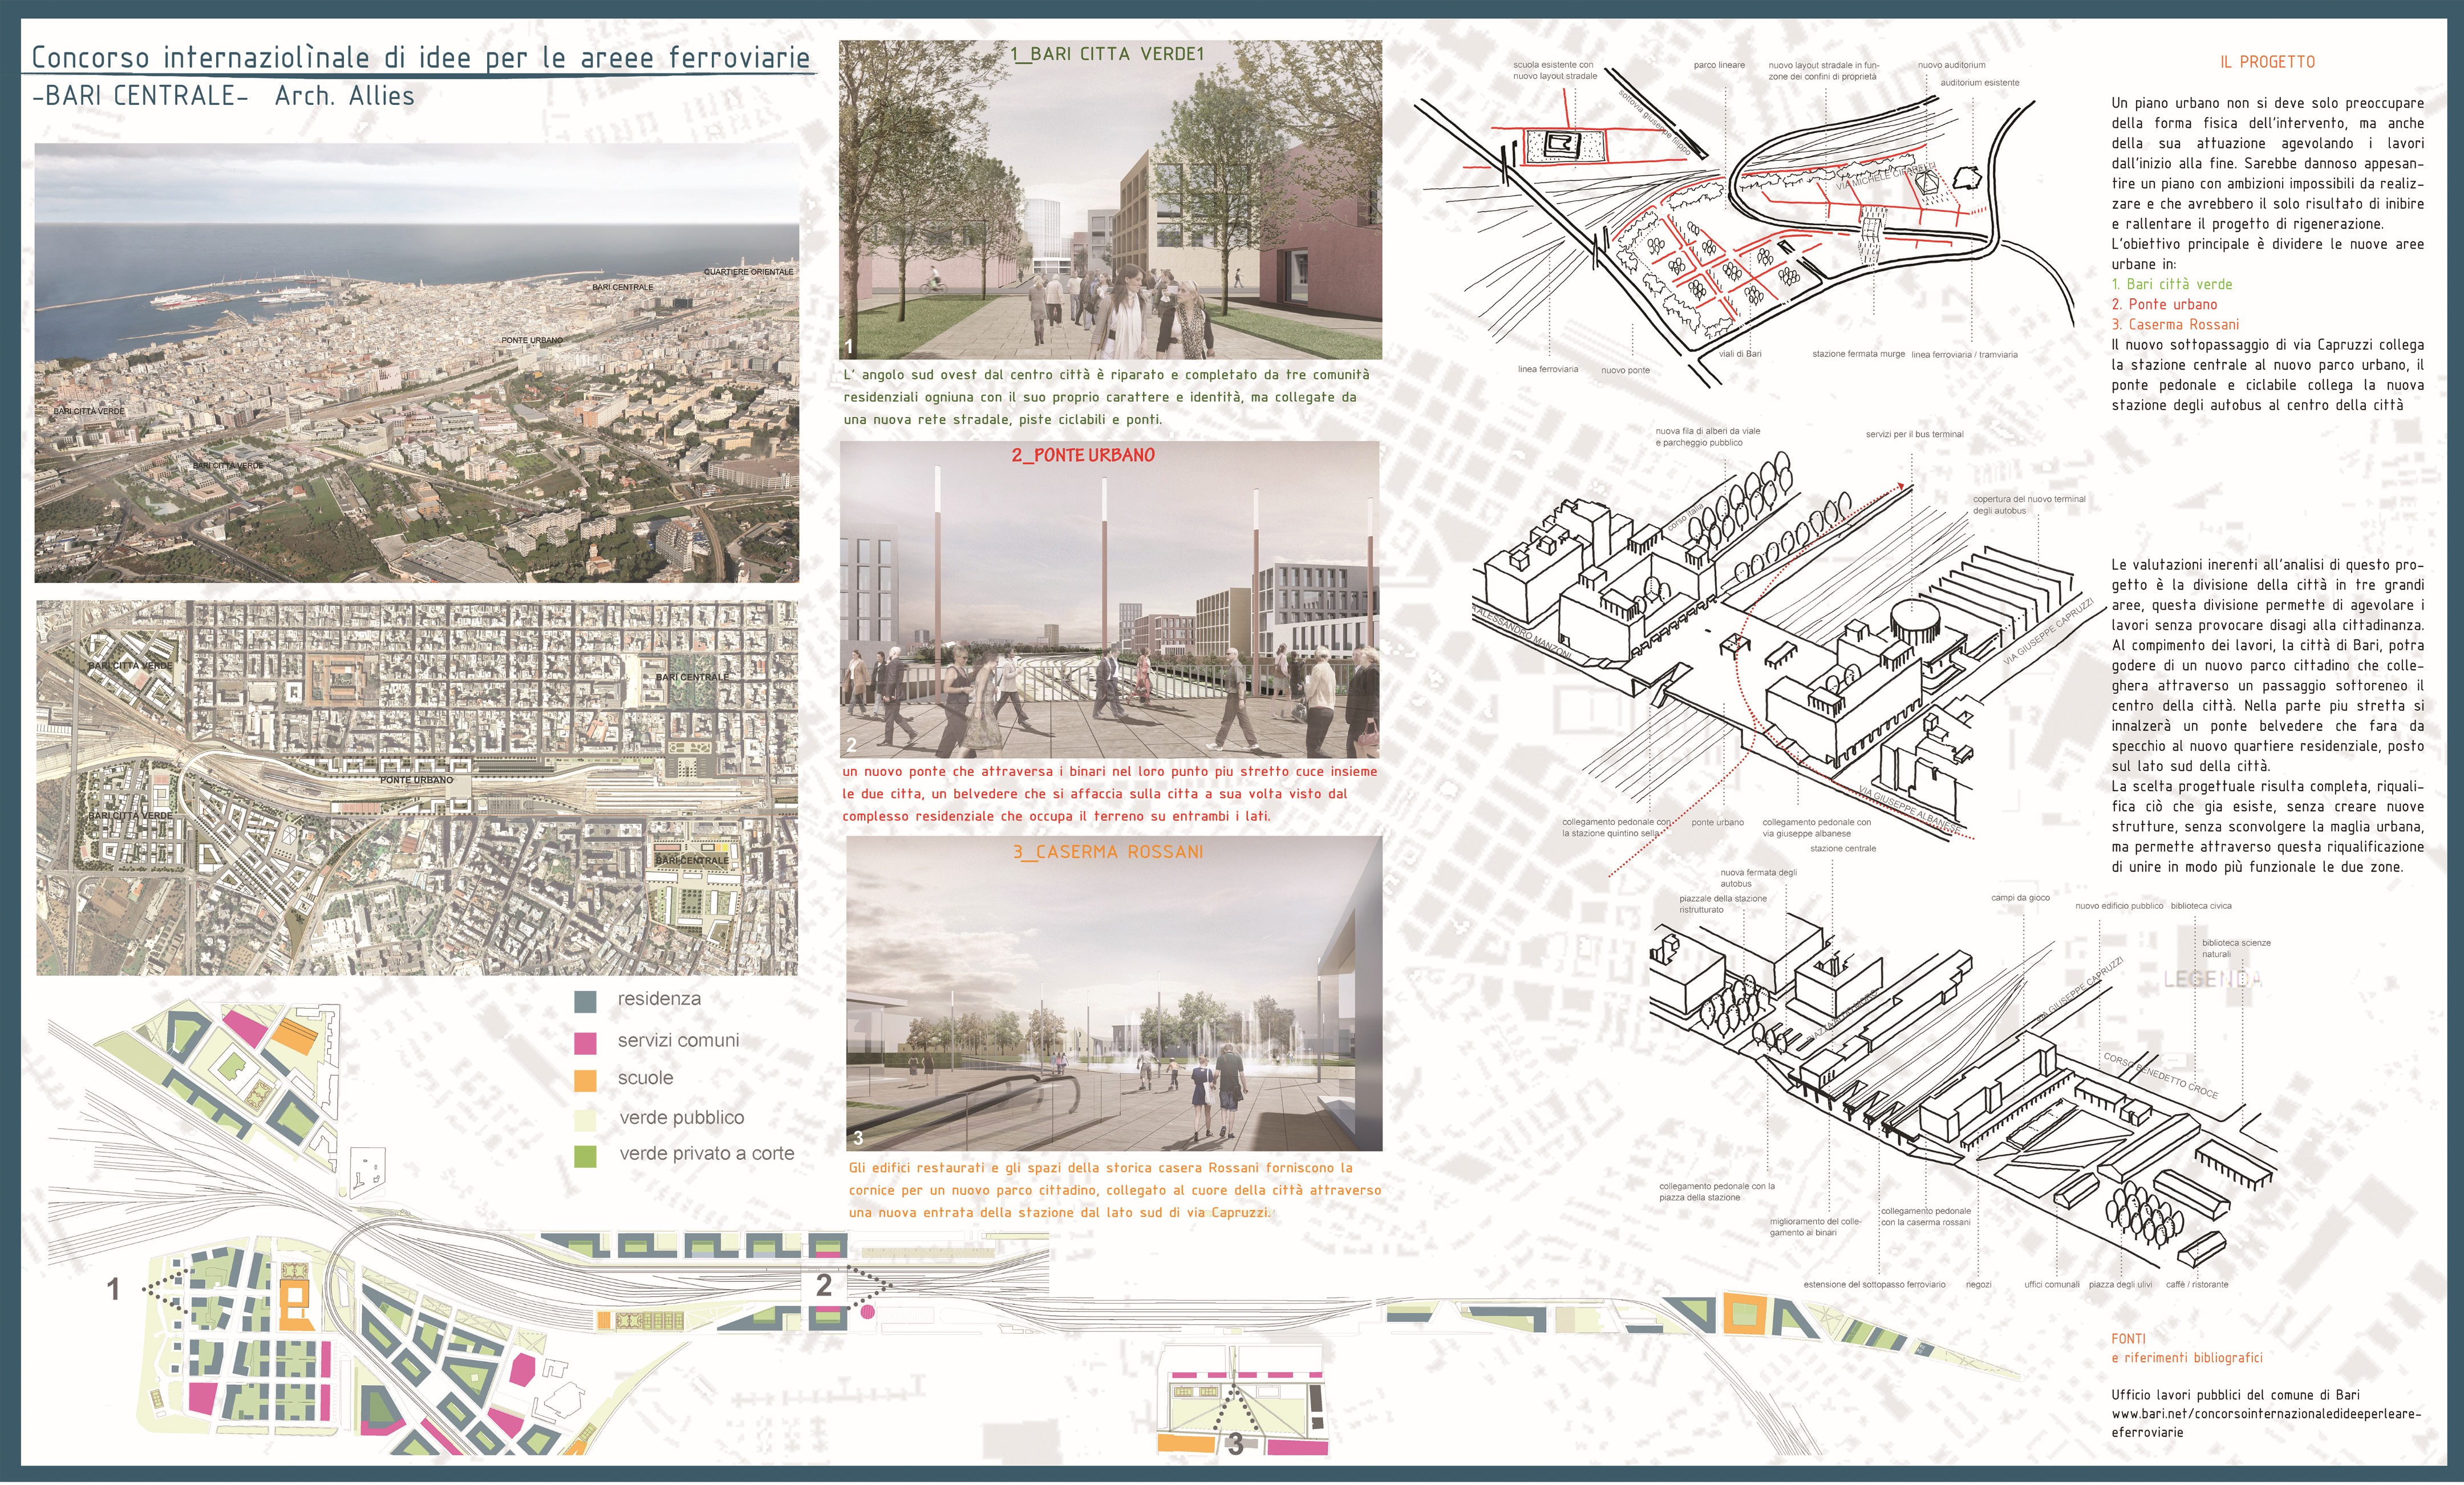Open the aerial photo of Bari coastline
The image size is (2464, 1485).
coord(416,362)
